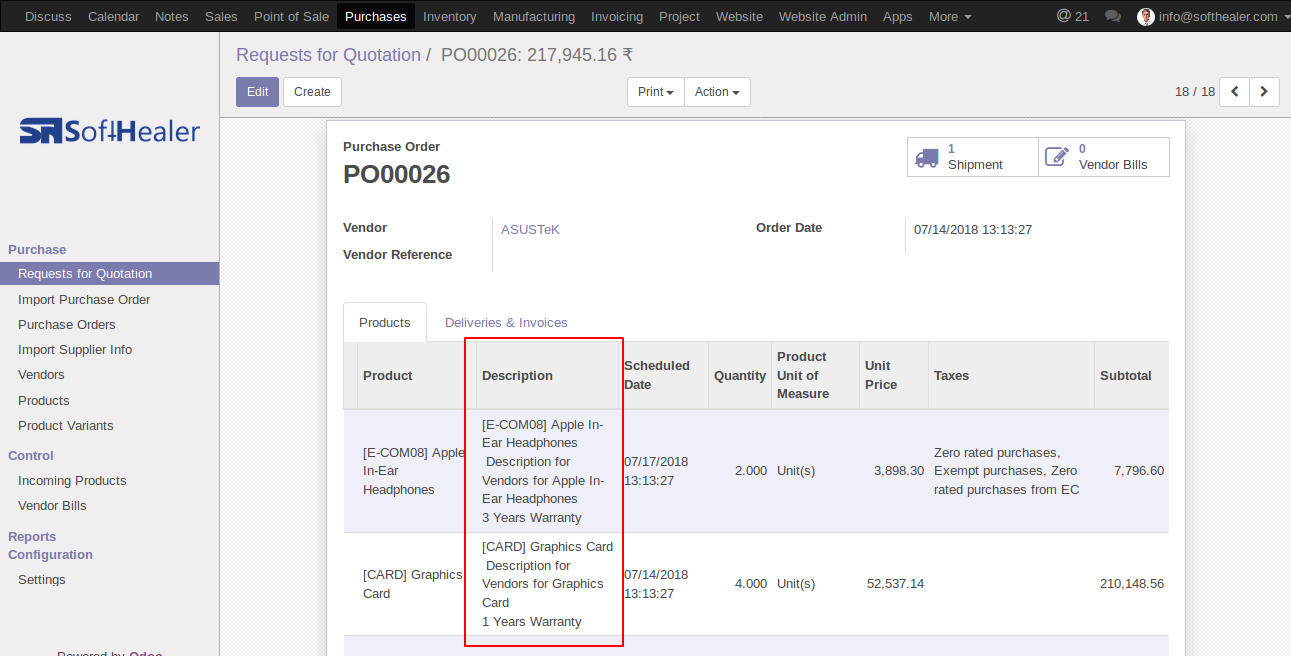The height and width of the screenshot is (656, 1291).
Task: Open the Inventory menu
Action: [450, 17]
